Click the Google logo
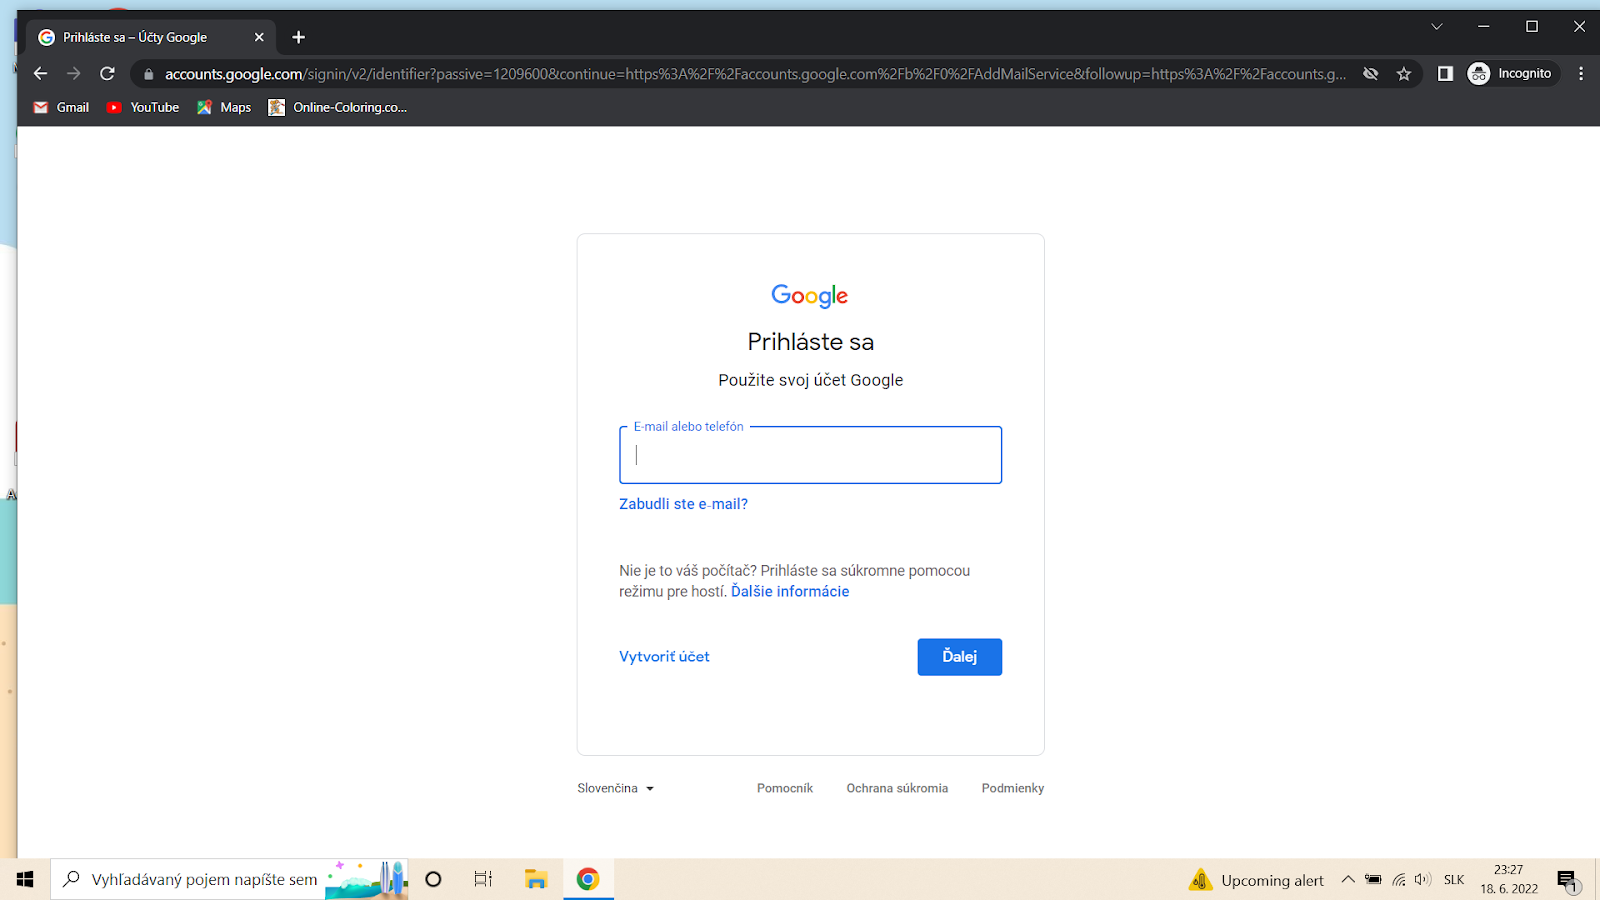This screenshot has width=1600, height=900. (x=810, y=296)
